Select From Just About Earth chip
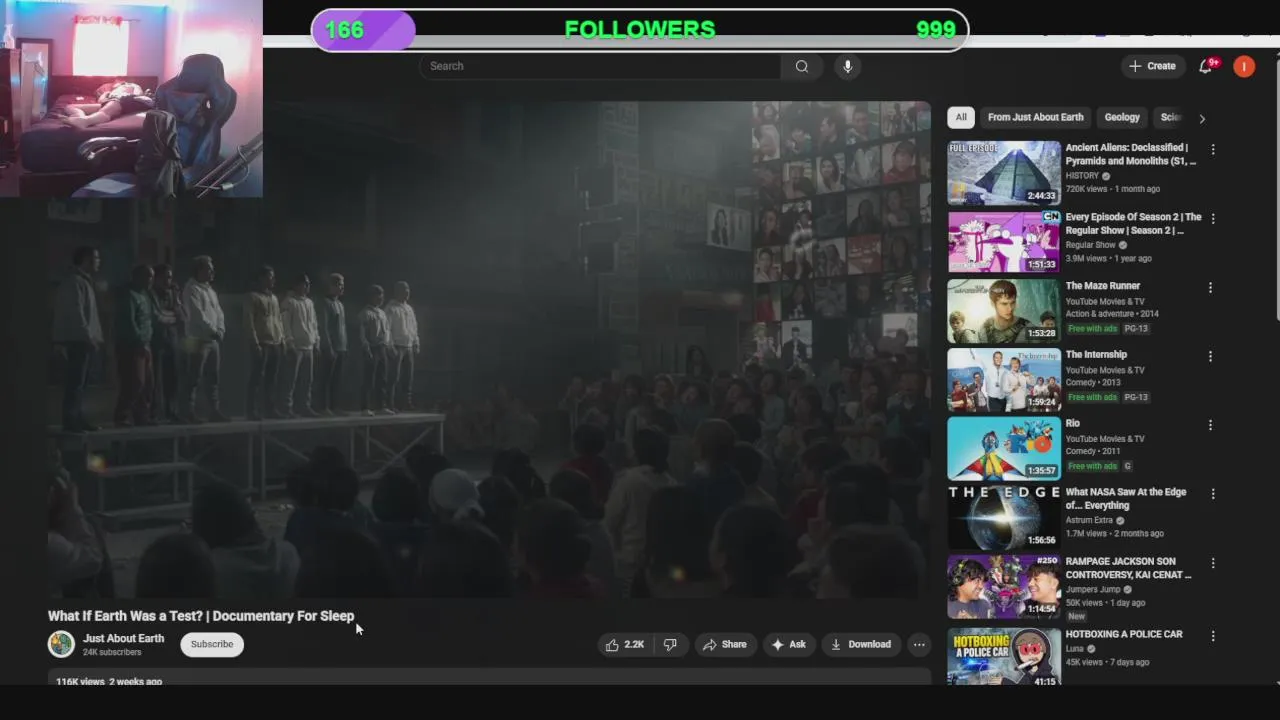Screen dimensions: 1280x720 pos(1035,117)
